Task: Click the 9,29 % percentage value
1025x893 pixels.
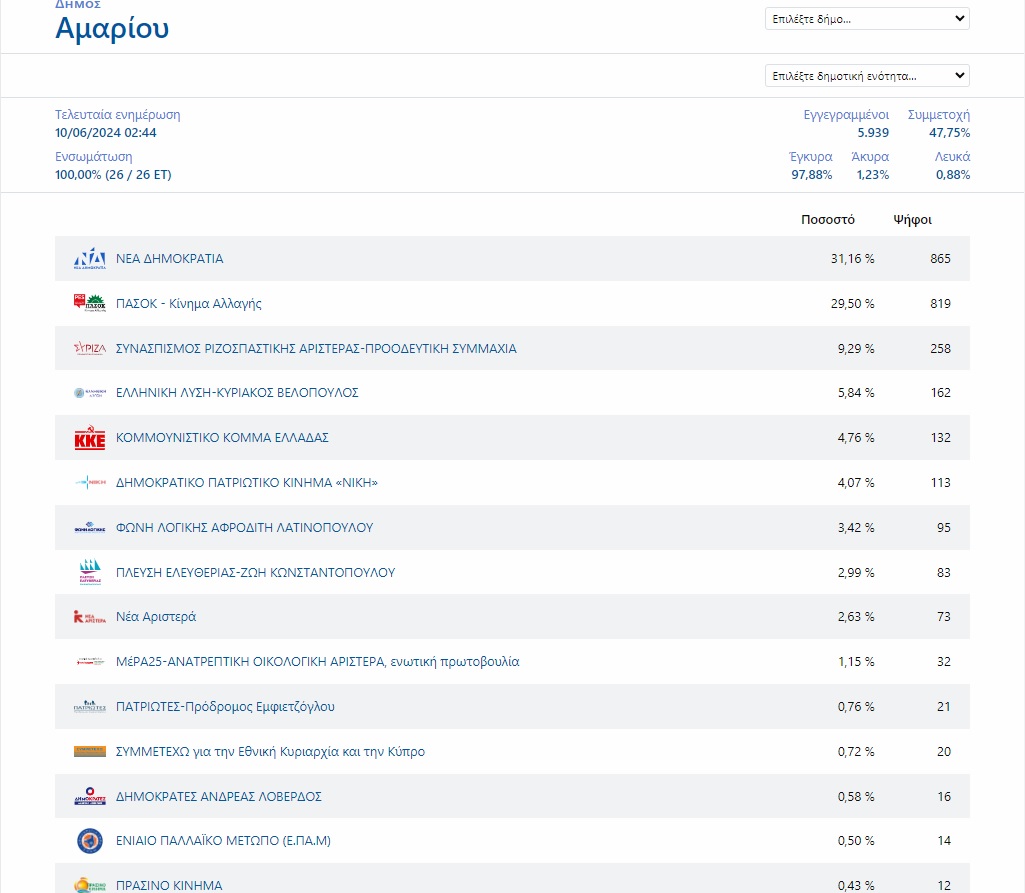Action: pyautogui.click(x=856, y=348)
